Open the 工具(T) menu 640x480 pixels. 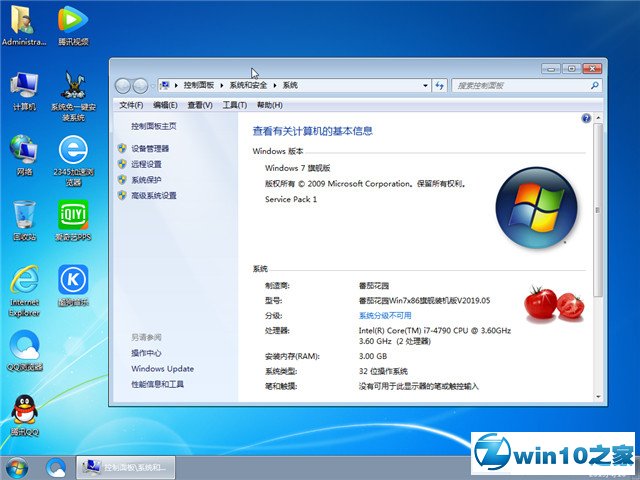coord(235,105)
